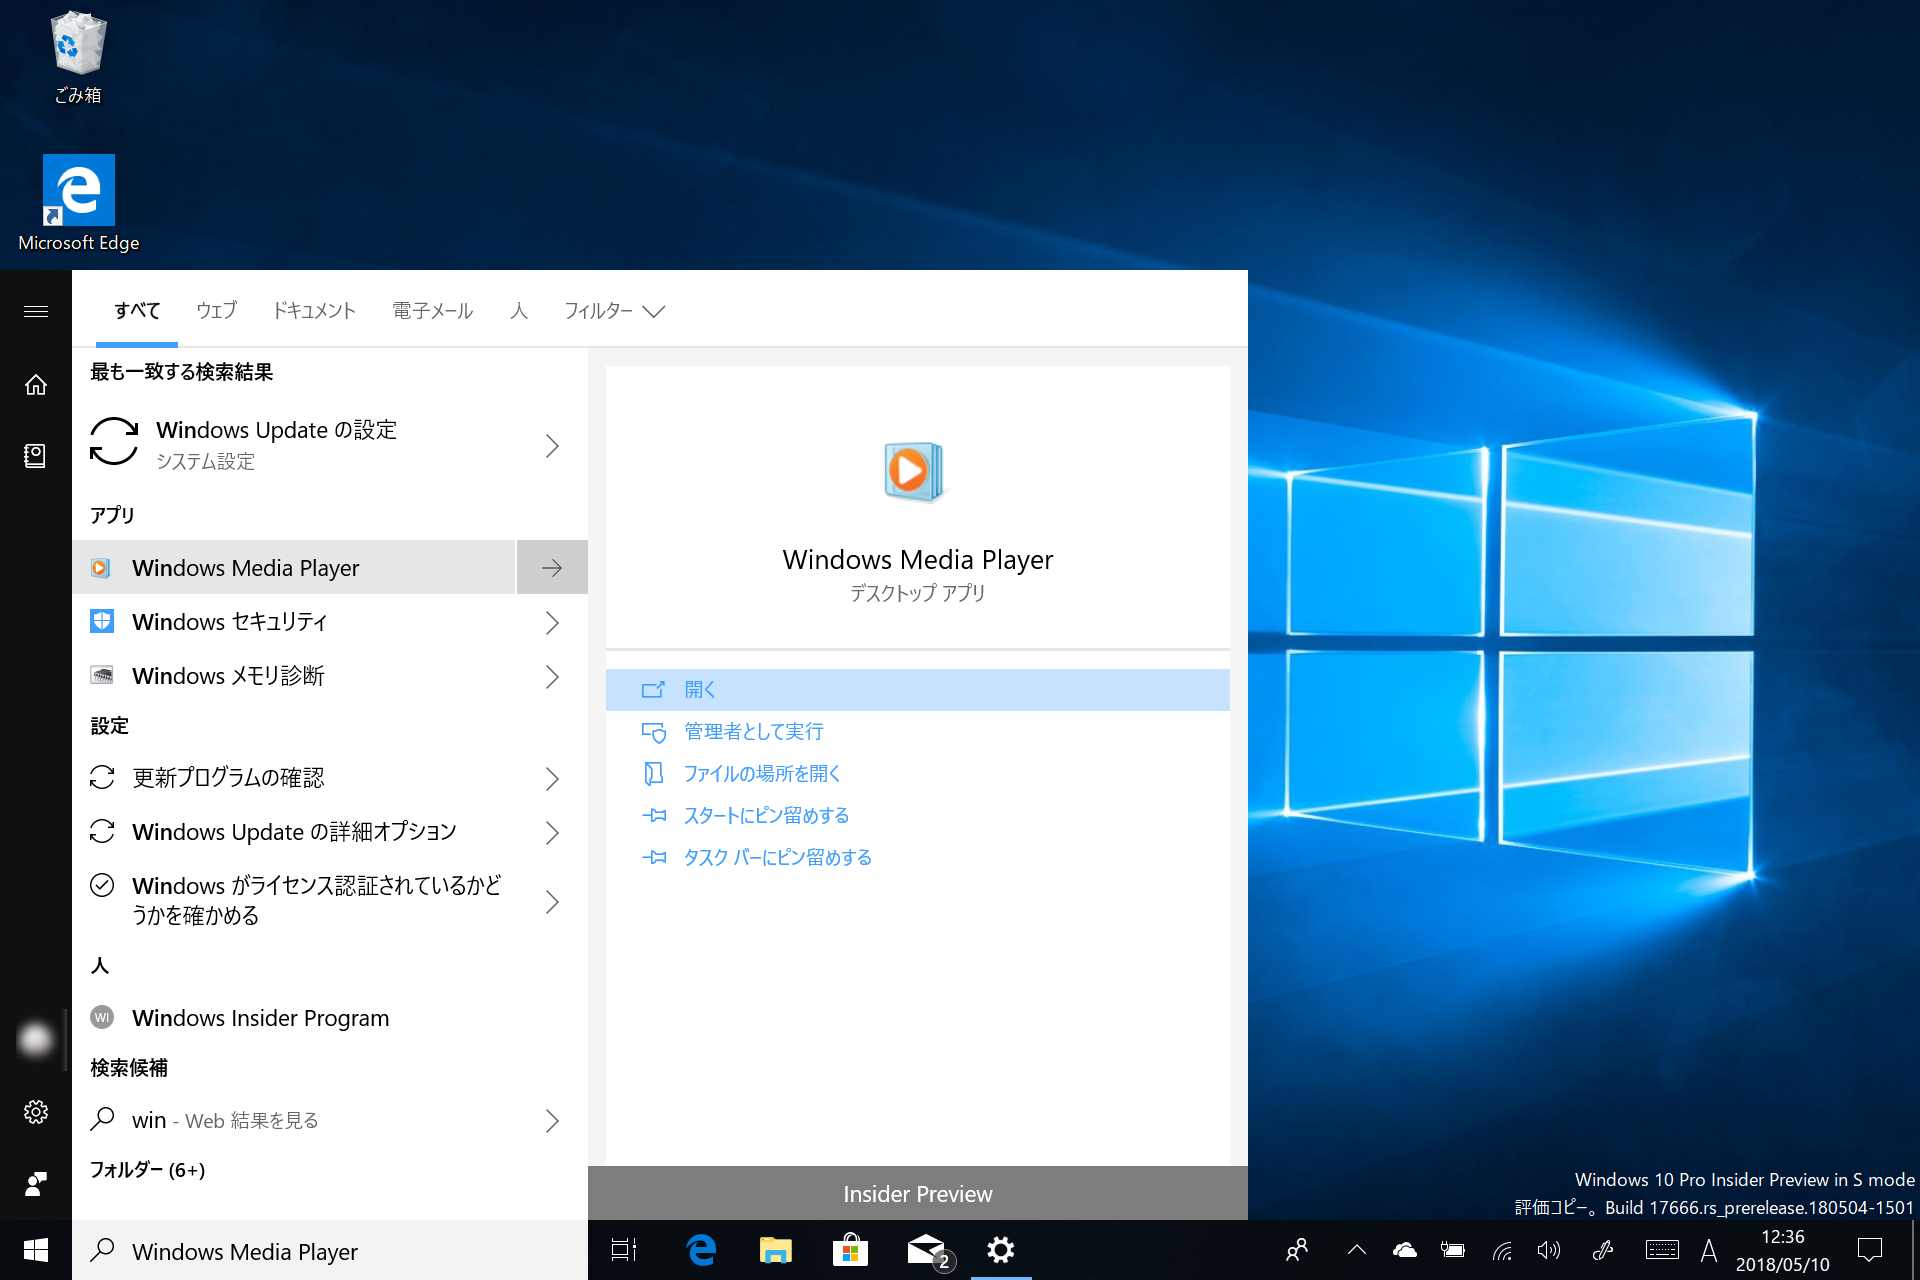The width and height of the screenshot is (1920, 1280).
Task: Mute the volume via the speaker tray icon
Action: point(1549,1250)
